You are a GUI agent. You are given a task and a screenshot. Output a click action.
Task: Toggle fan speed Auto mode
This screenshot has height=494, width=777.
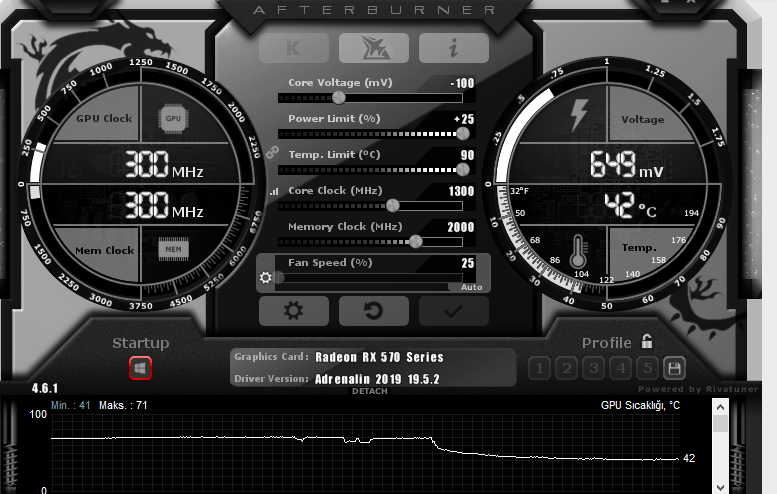pyautogui.click(x=471, y=287)
